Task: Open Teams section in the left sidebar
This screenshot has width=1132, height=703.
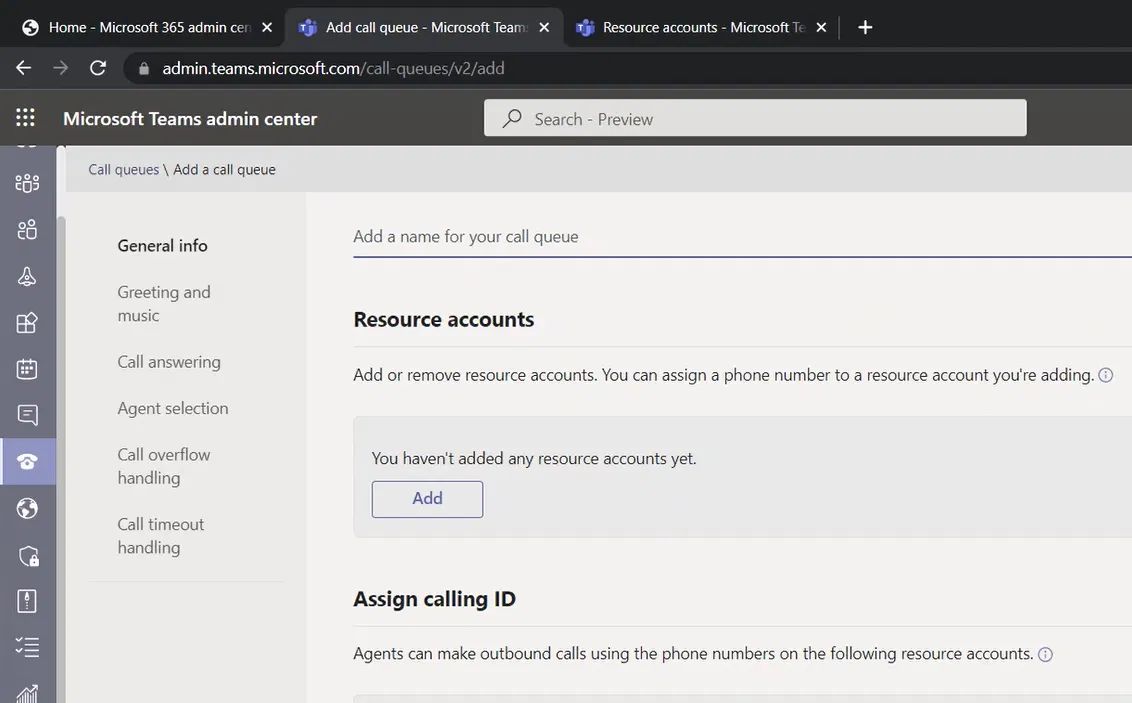Action: tap(27, 183)
